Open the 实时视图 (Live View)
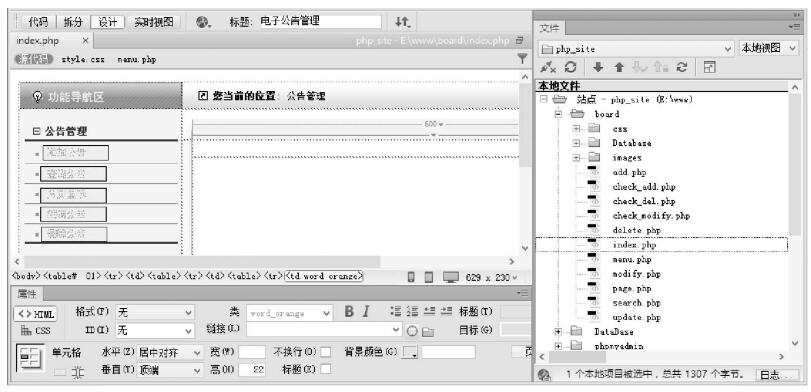 pos(153,22)
